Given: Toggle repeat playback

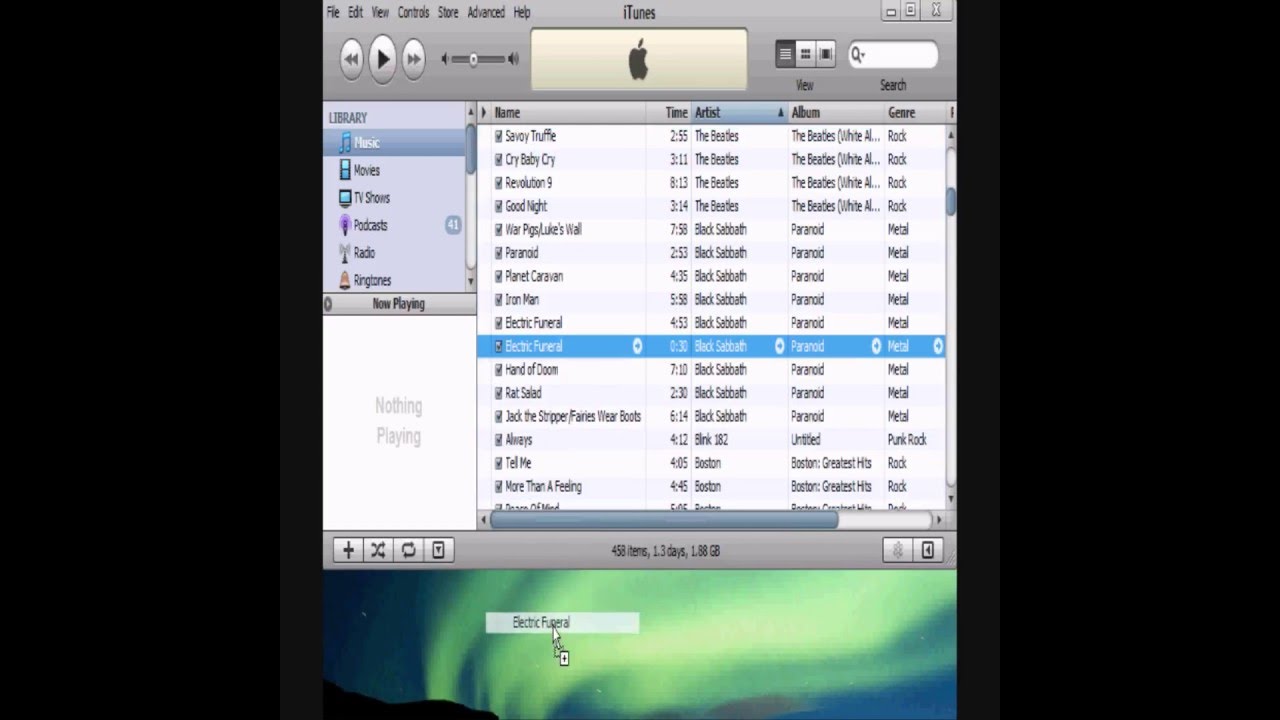Looking at the screenshot, I should 408,550.
